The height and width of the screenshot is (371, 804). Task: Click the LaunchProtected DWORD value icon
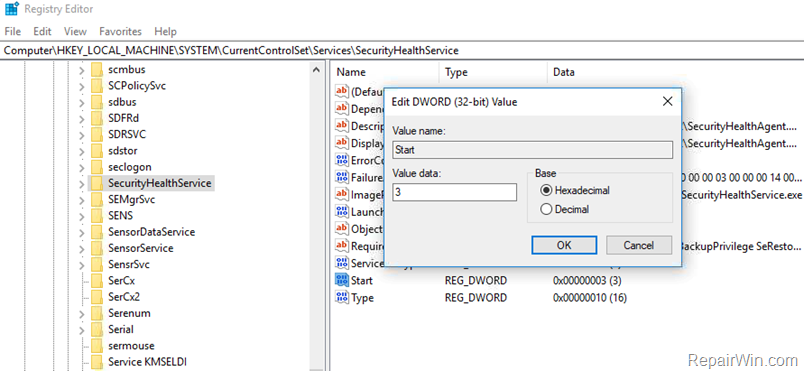point(341,211)
